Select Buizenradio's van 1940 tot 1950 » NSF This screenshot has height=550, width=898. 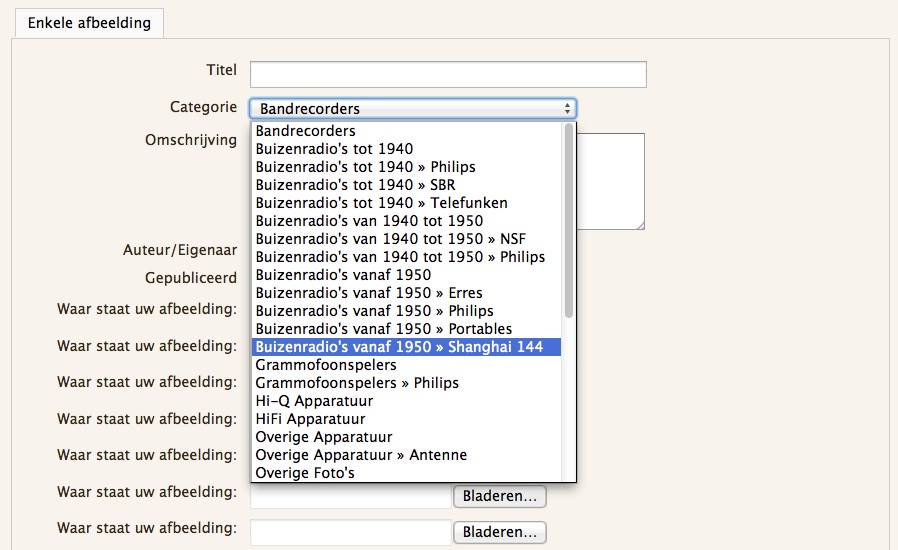390,239
